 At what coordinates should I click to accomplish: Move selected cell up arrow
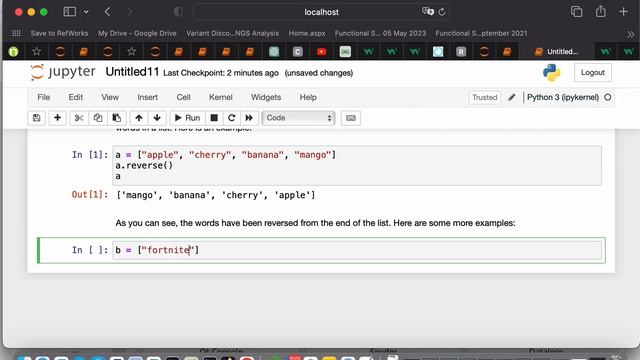(139, 118)
